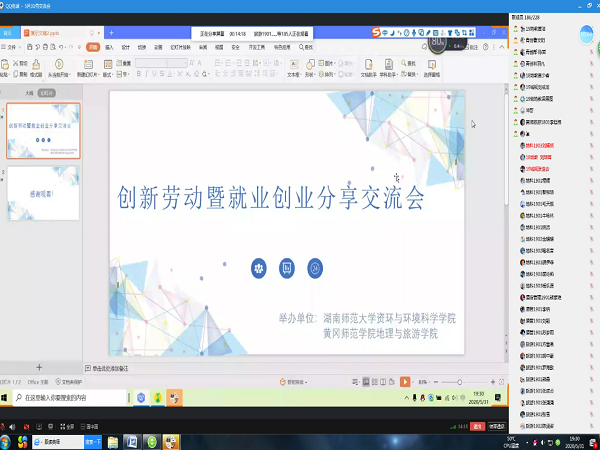The width and height of the screenshot is (600, 450).
Task: Click the Save icon in quick toolbar
Action: click(30, 47)
